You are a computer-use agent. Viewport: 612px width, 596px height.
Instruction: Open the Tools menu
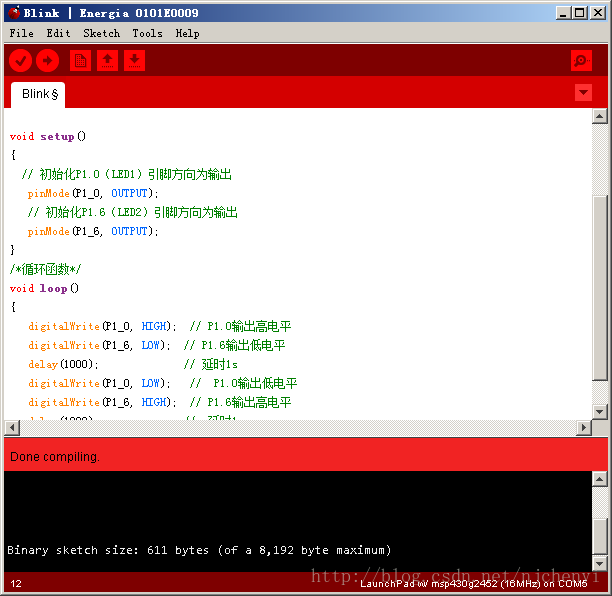click(x=147, y=33)
